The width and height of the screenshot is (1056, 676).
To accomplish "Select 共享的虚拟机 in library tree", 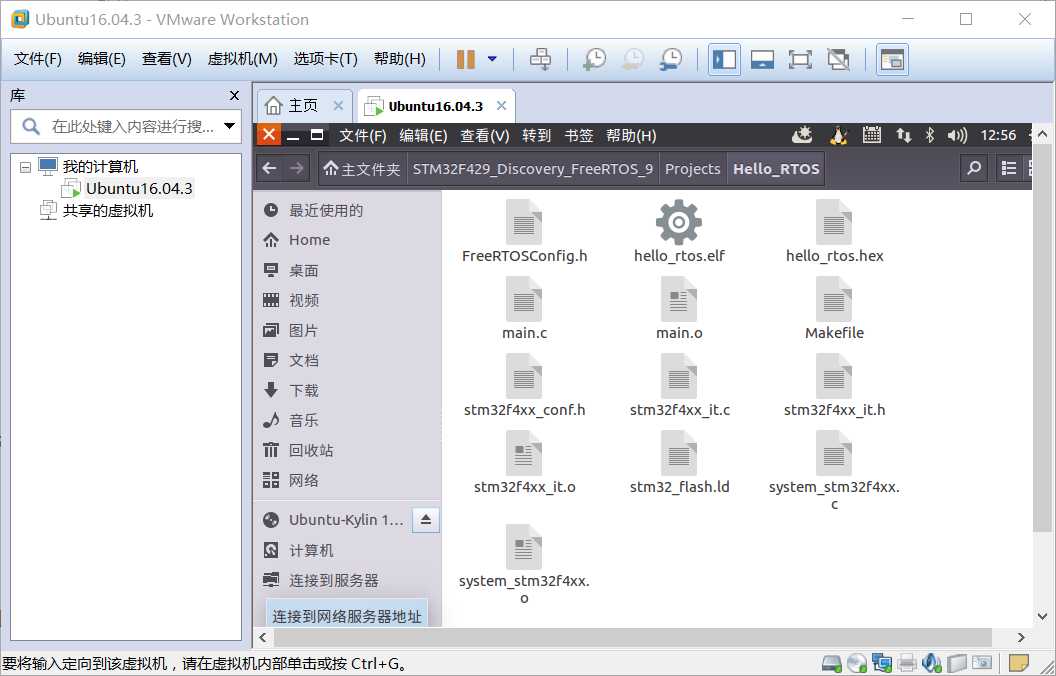I will 108,211.
